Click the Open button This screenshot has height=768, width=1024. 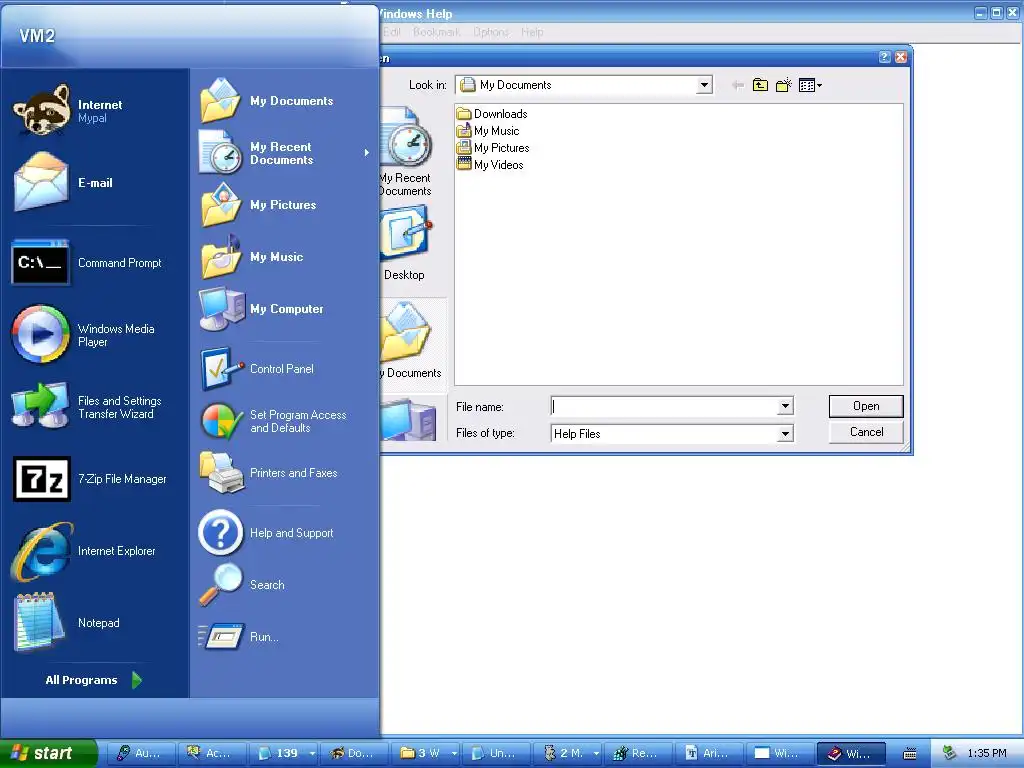tap(866, 406)
